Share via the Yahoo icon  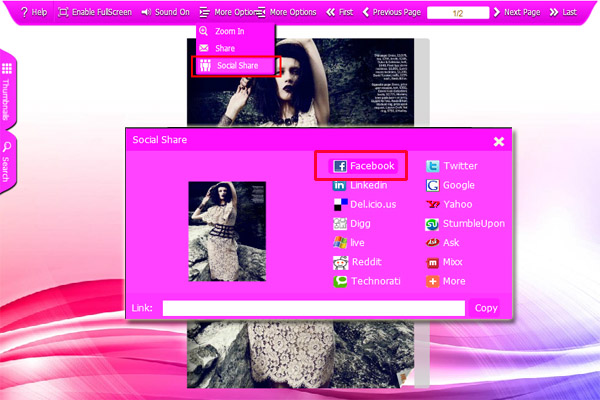[x=432, y=204]
